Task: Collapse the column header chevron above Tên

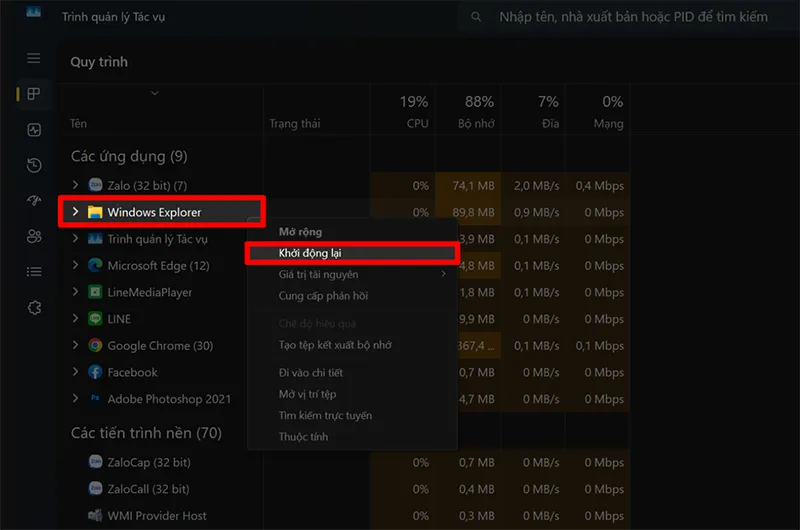Action: (x=155, y=93)
